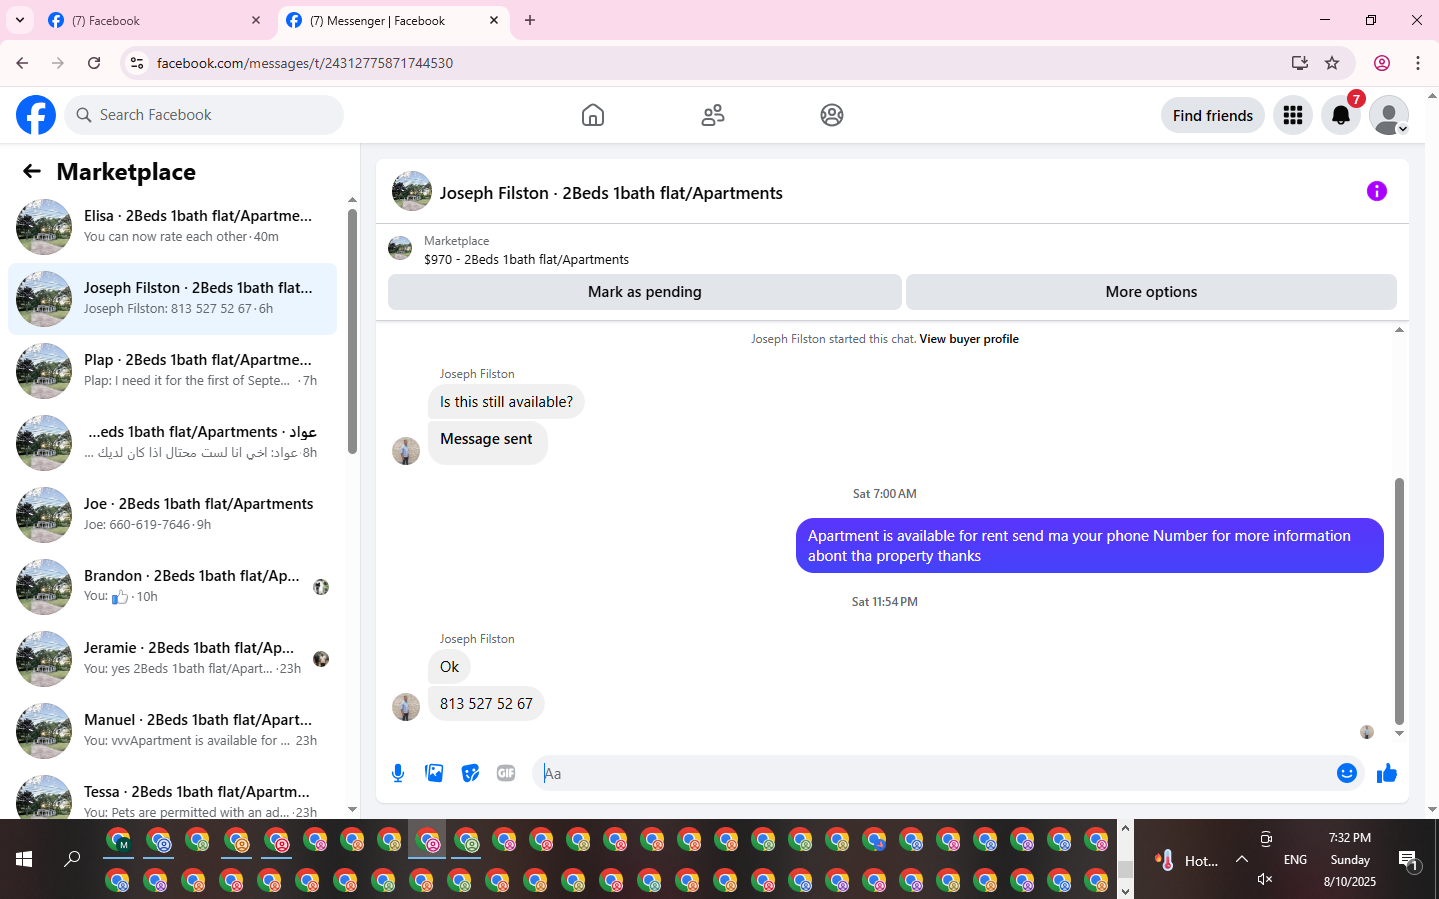Open the Menu grid icon

click(1293, 115)
